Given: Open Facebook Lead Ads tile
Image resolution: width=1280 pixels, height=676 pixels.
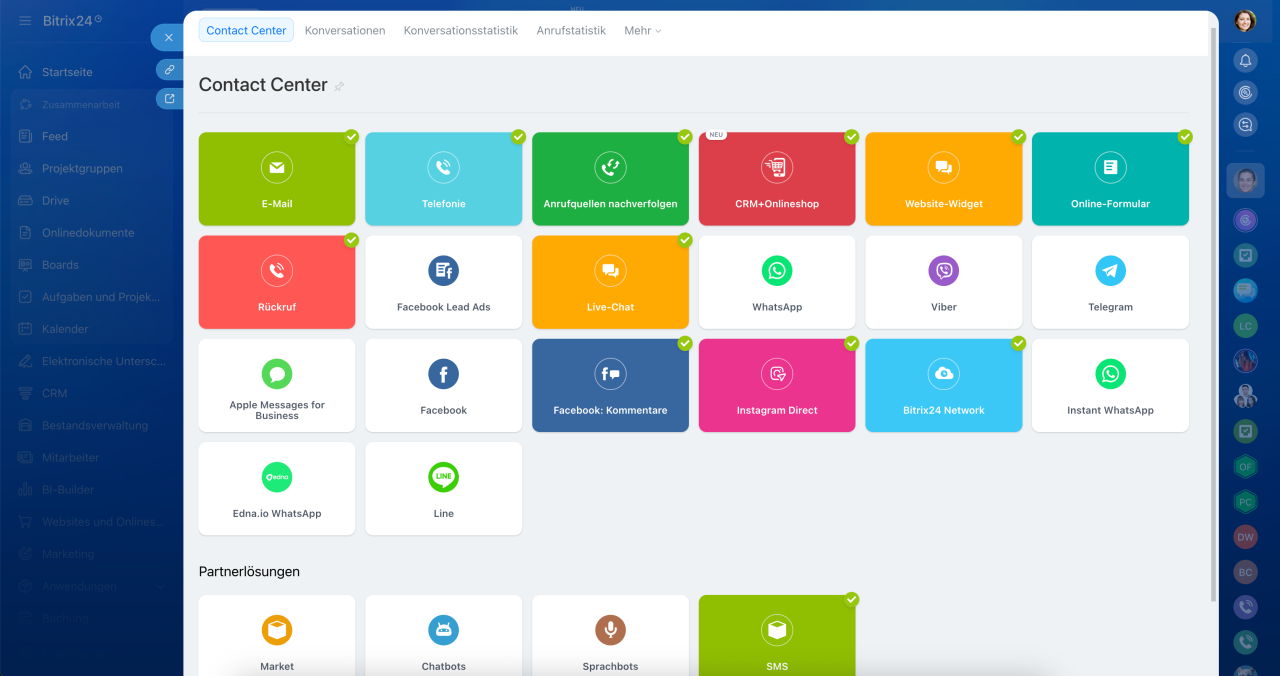Looking at the screenshot, I should 444,282.
